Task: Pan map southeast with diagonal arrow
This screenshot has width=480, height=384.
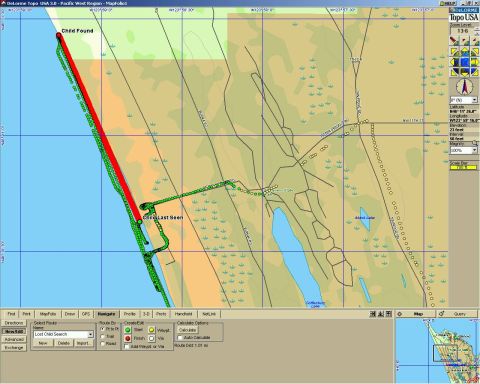Action: pos(474,72)
